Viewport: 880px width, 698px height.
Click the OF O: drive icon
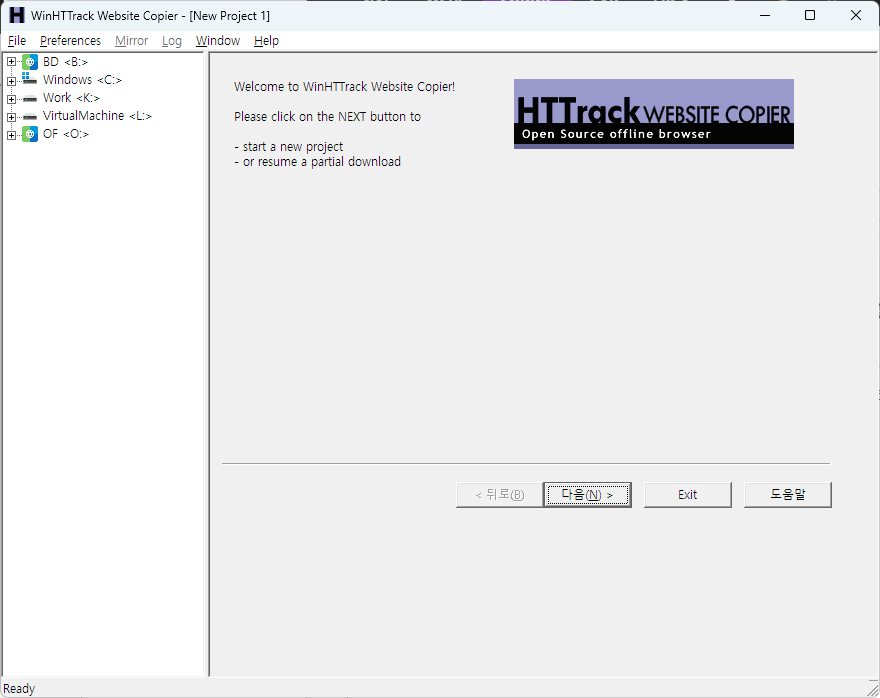pos(30,134)
